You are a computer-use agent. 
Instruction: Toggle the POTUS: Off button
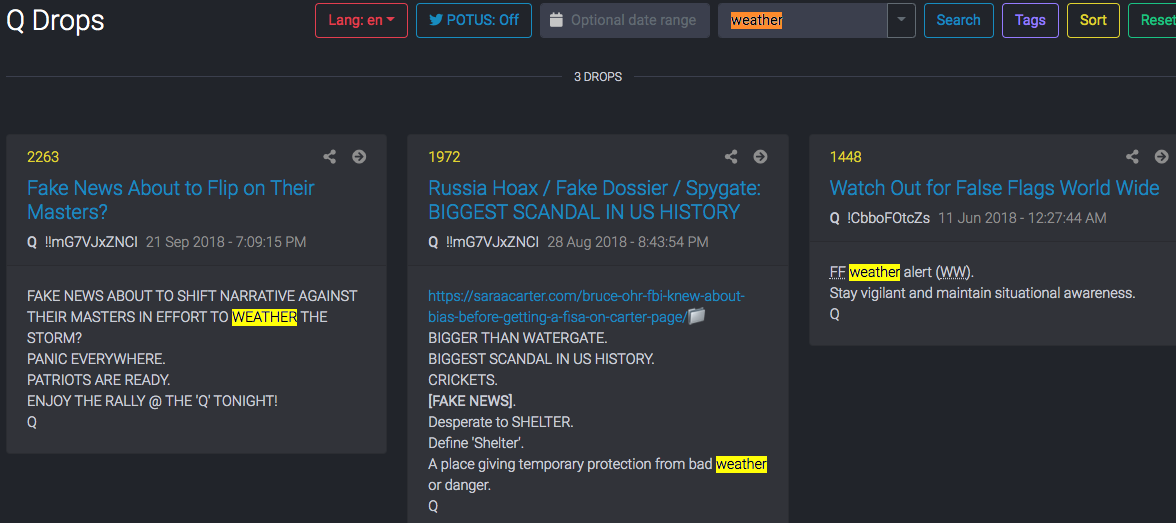(x=474, y=20)
